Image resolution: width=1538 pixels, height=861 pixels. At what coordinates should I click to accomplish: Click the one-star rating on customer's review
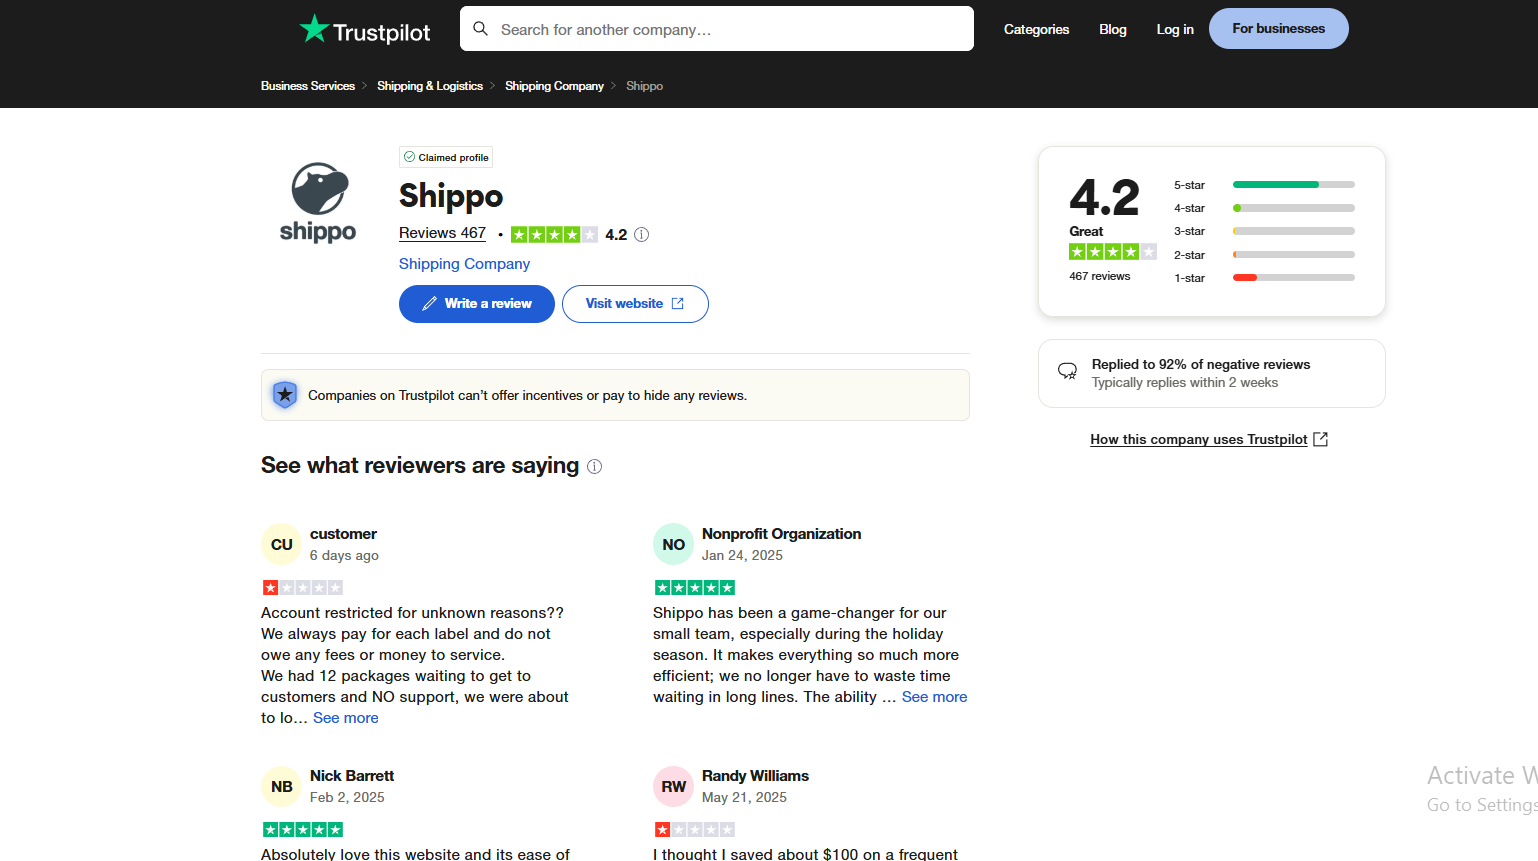coord(303,588)
